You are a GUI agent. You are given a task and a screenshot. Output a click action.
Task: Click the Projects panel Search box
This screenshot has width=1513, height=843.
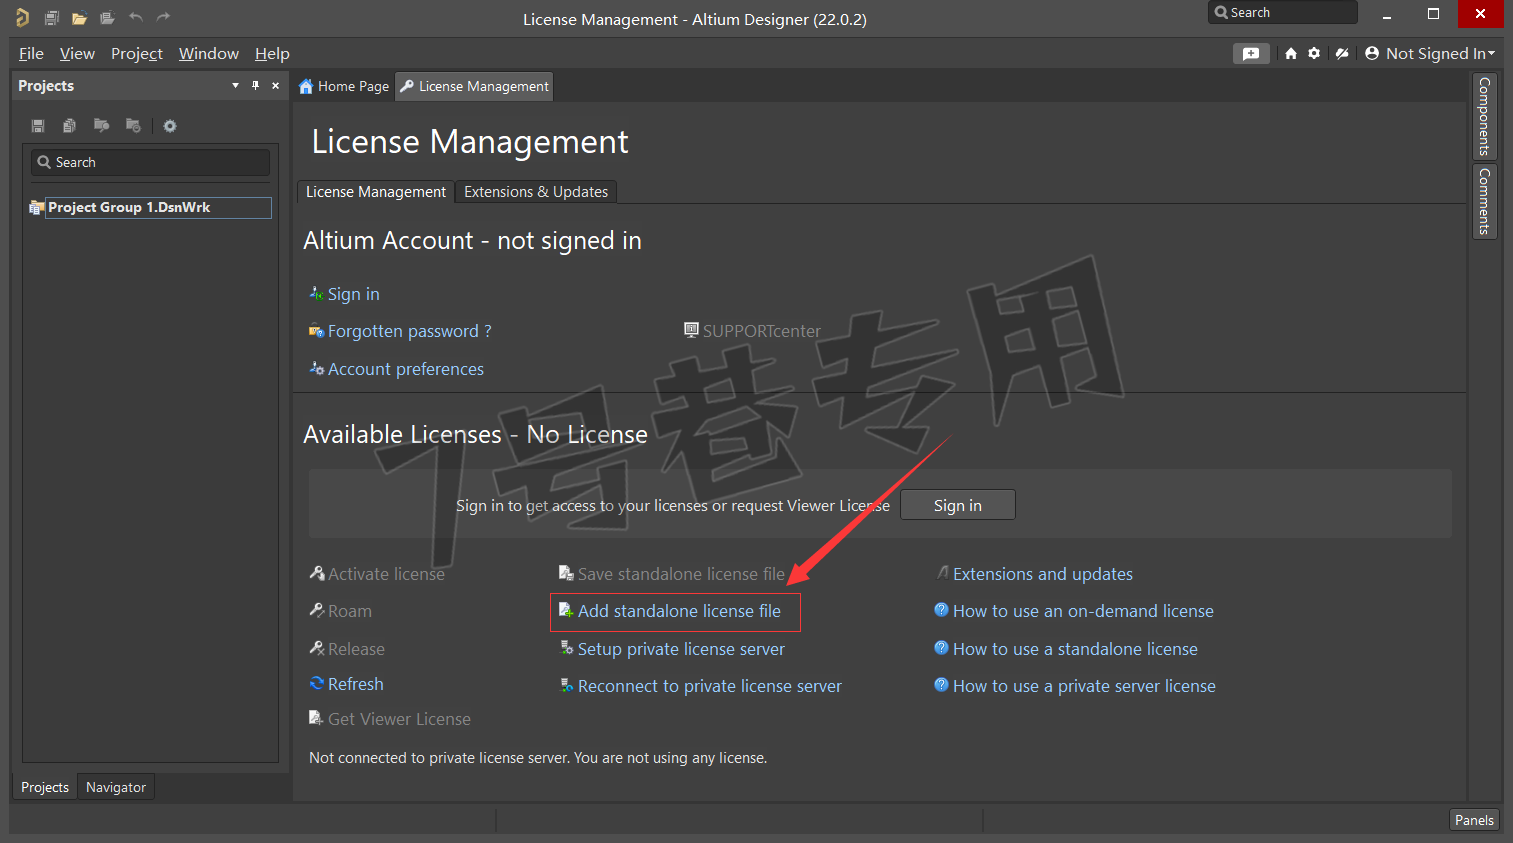(x=150, y=162)
